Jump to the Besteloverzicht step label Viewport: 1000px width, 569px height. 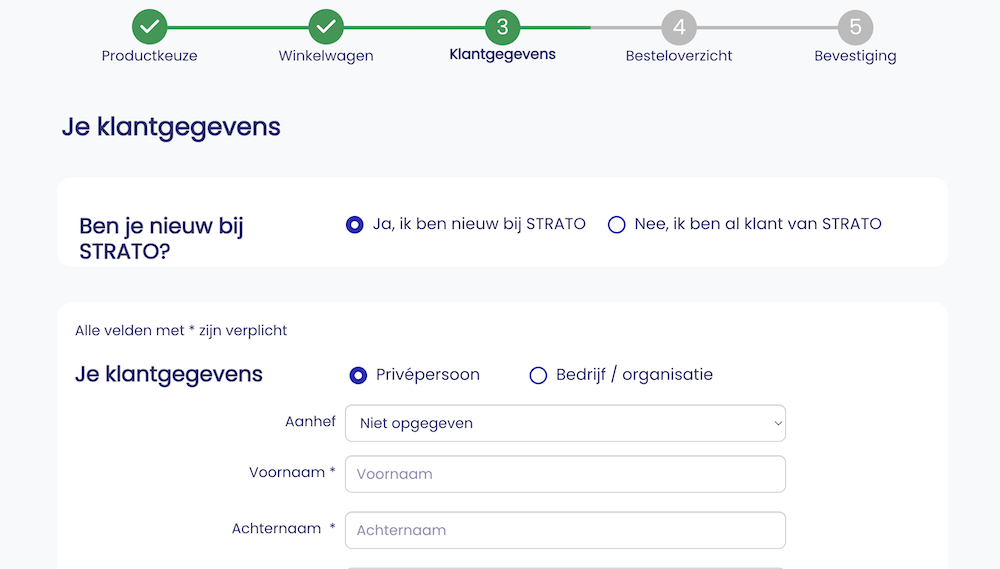679,56
